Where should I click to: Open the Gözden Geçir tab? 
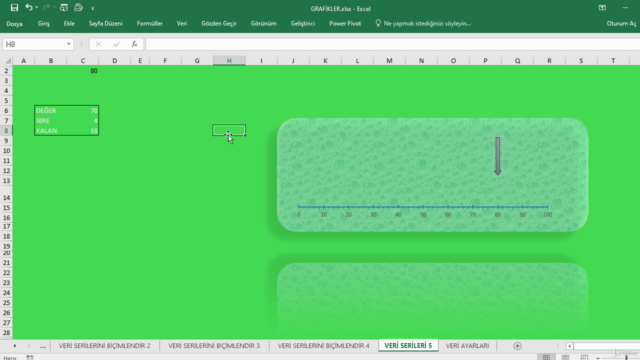(219, 24)
